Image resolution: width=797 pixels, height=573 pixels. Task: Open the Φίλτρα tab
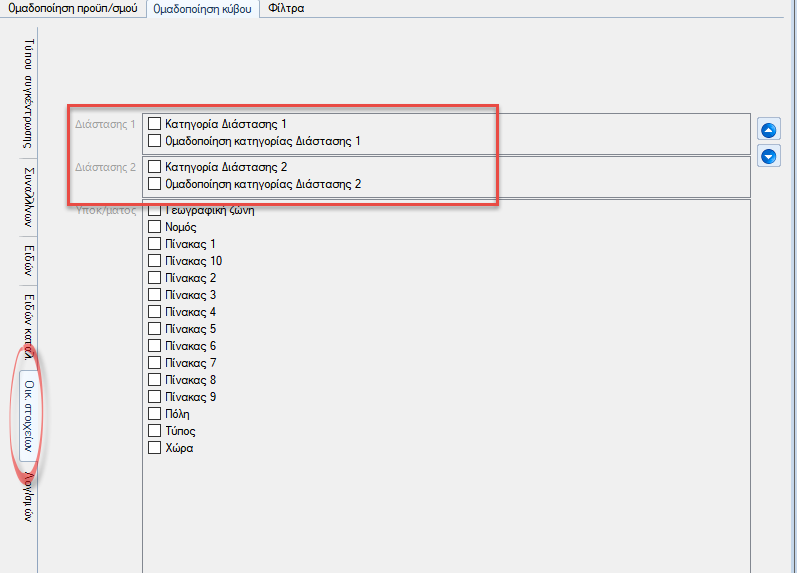coord(286,9)
